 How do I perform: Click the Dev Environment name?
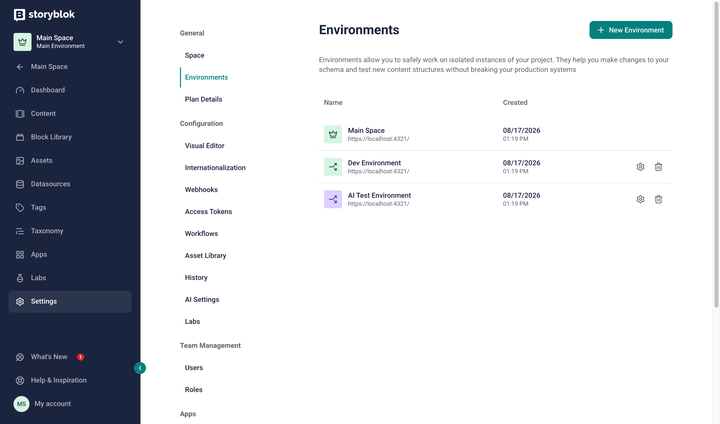[x=374, y=163]
